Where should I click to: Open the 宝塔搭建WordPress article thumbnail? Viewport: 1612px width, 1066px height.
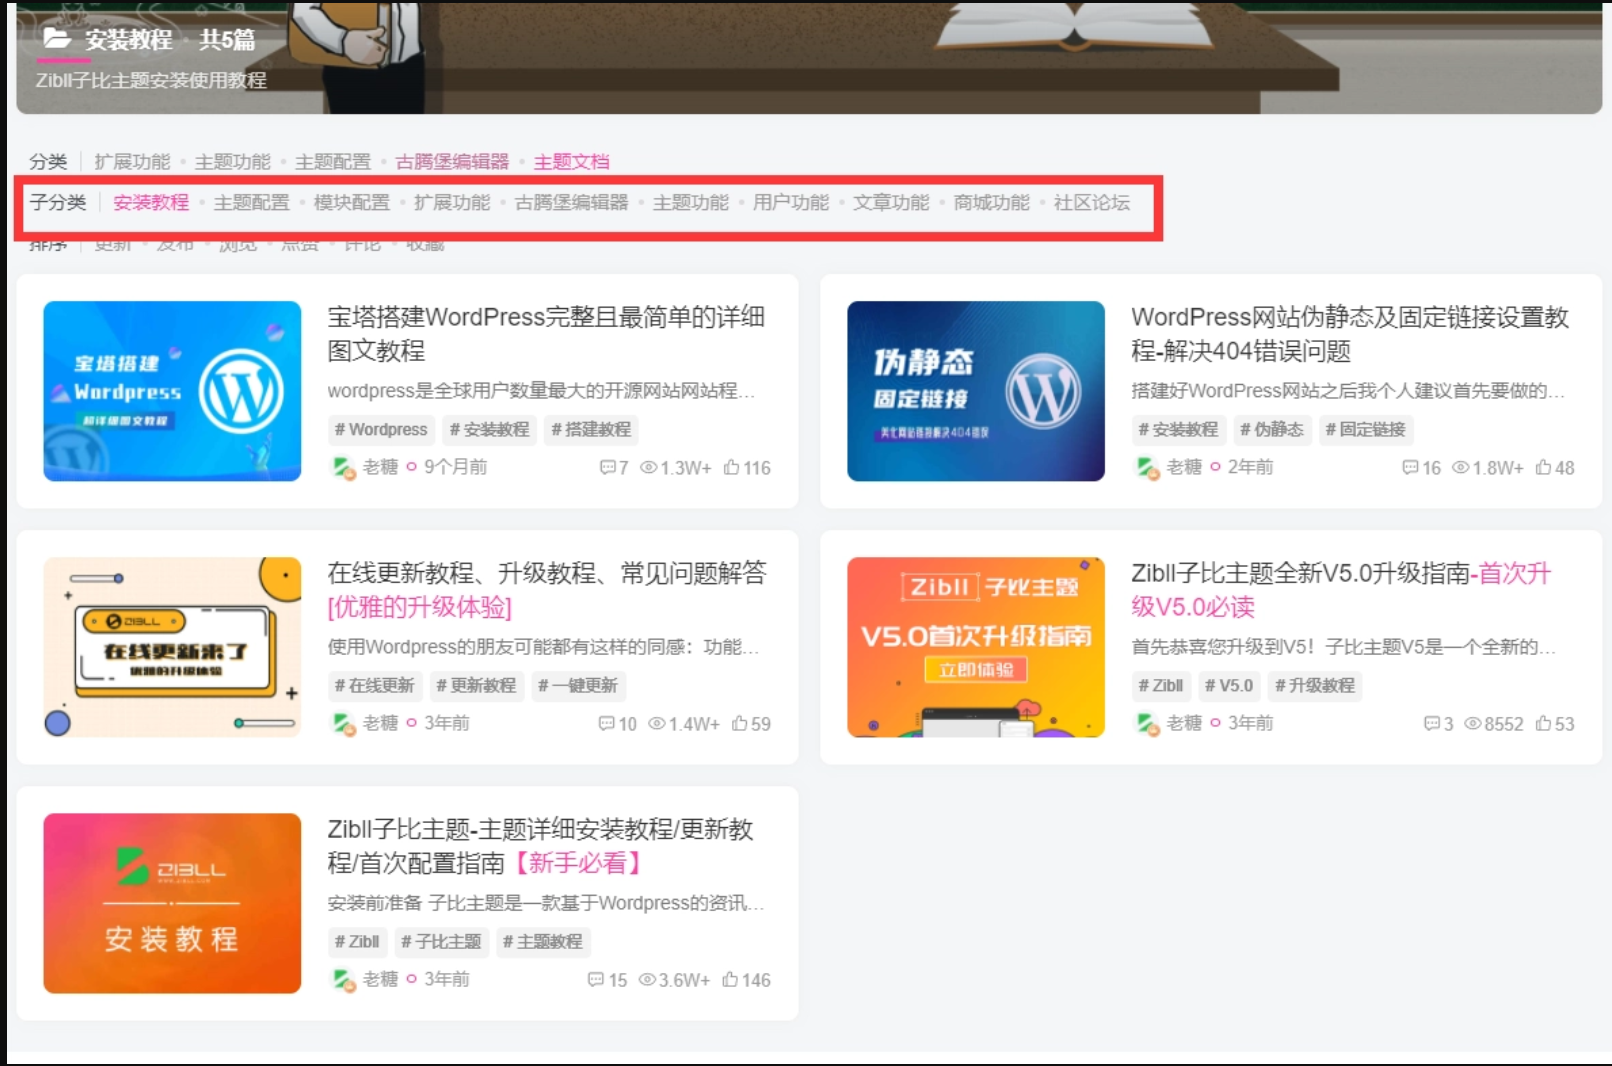171,391
